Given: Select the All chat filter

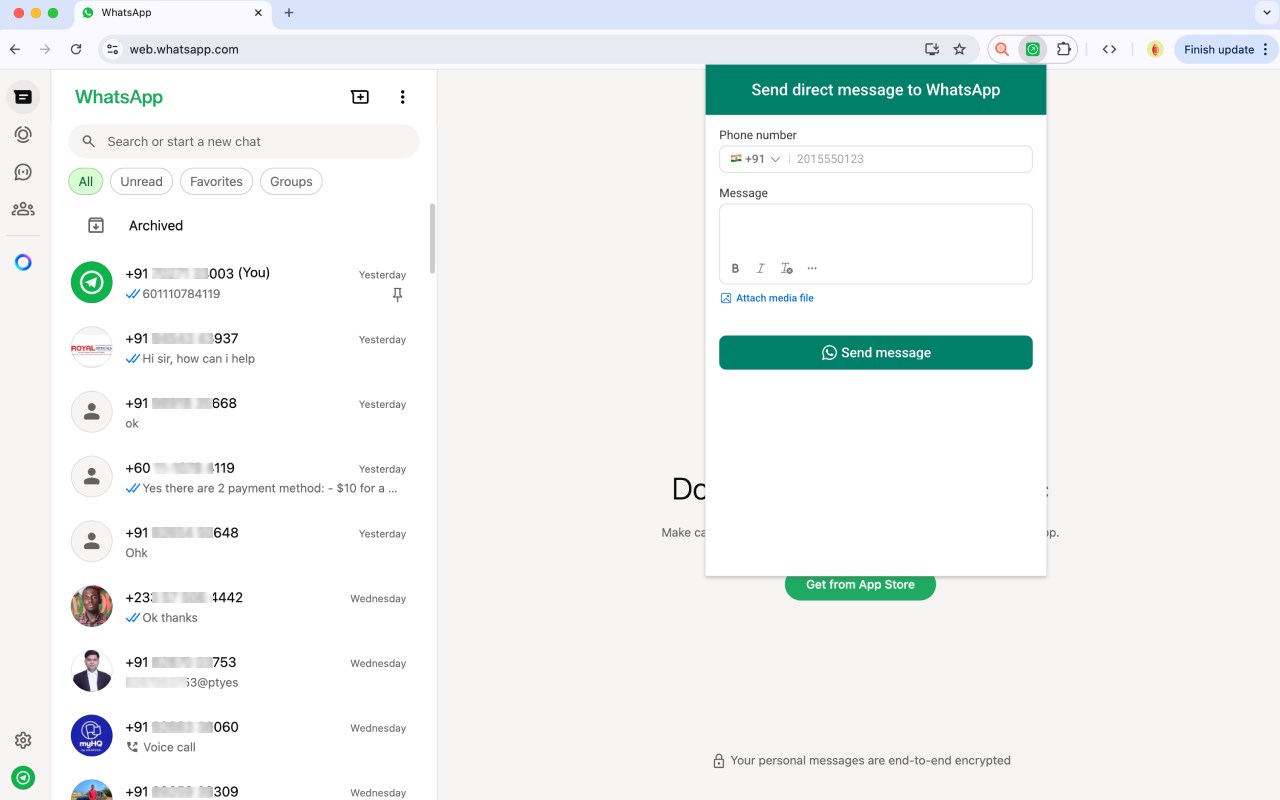Looking at the screenshot, I should click(86, 181).
